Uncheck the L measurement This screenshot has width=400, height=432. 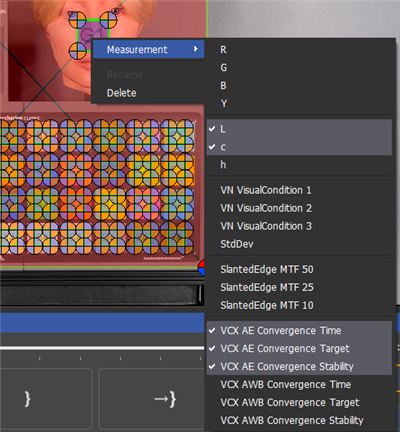click(x=299, y=129)
